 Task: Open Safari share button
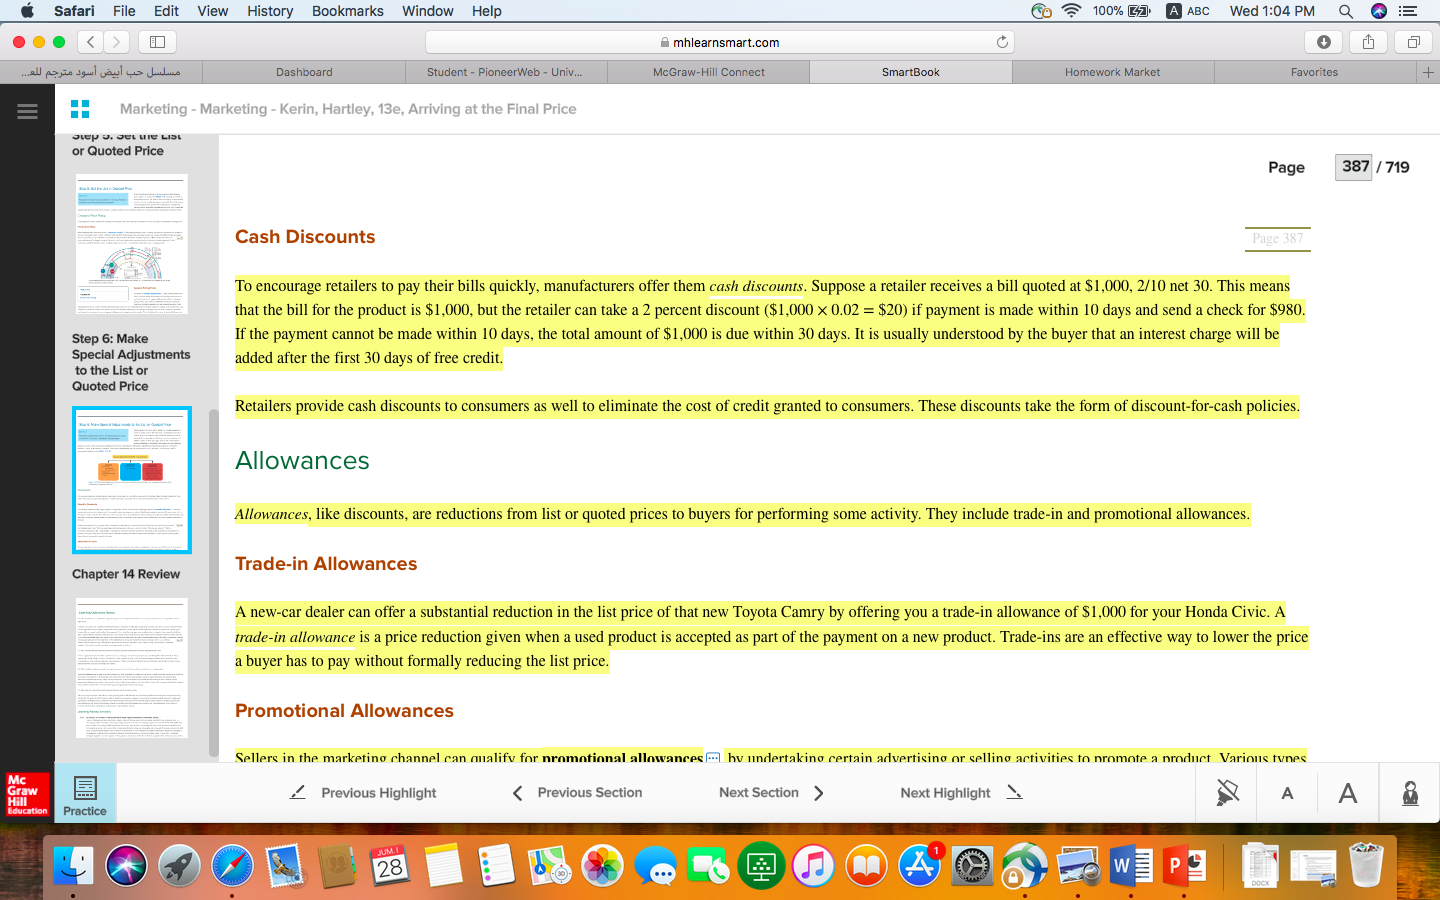(x=1368, y=42)
